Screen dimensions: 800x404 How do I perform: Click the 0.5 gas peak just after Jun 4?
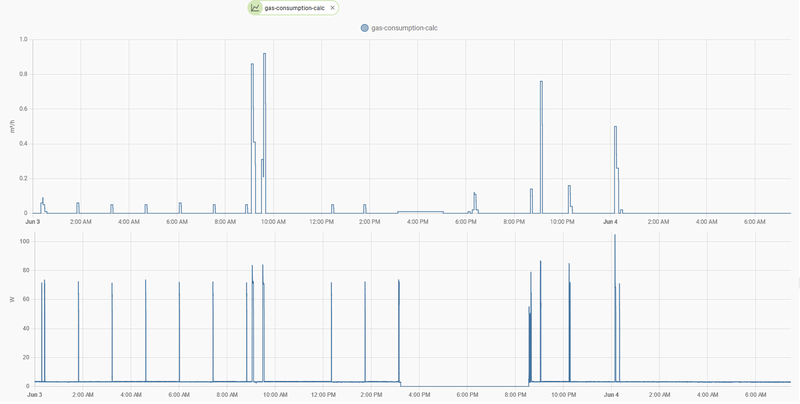(x=615, y=127)
